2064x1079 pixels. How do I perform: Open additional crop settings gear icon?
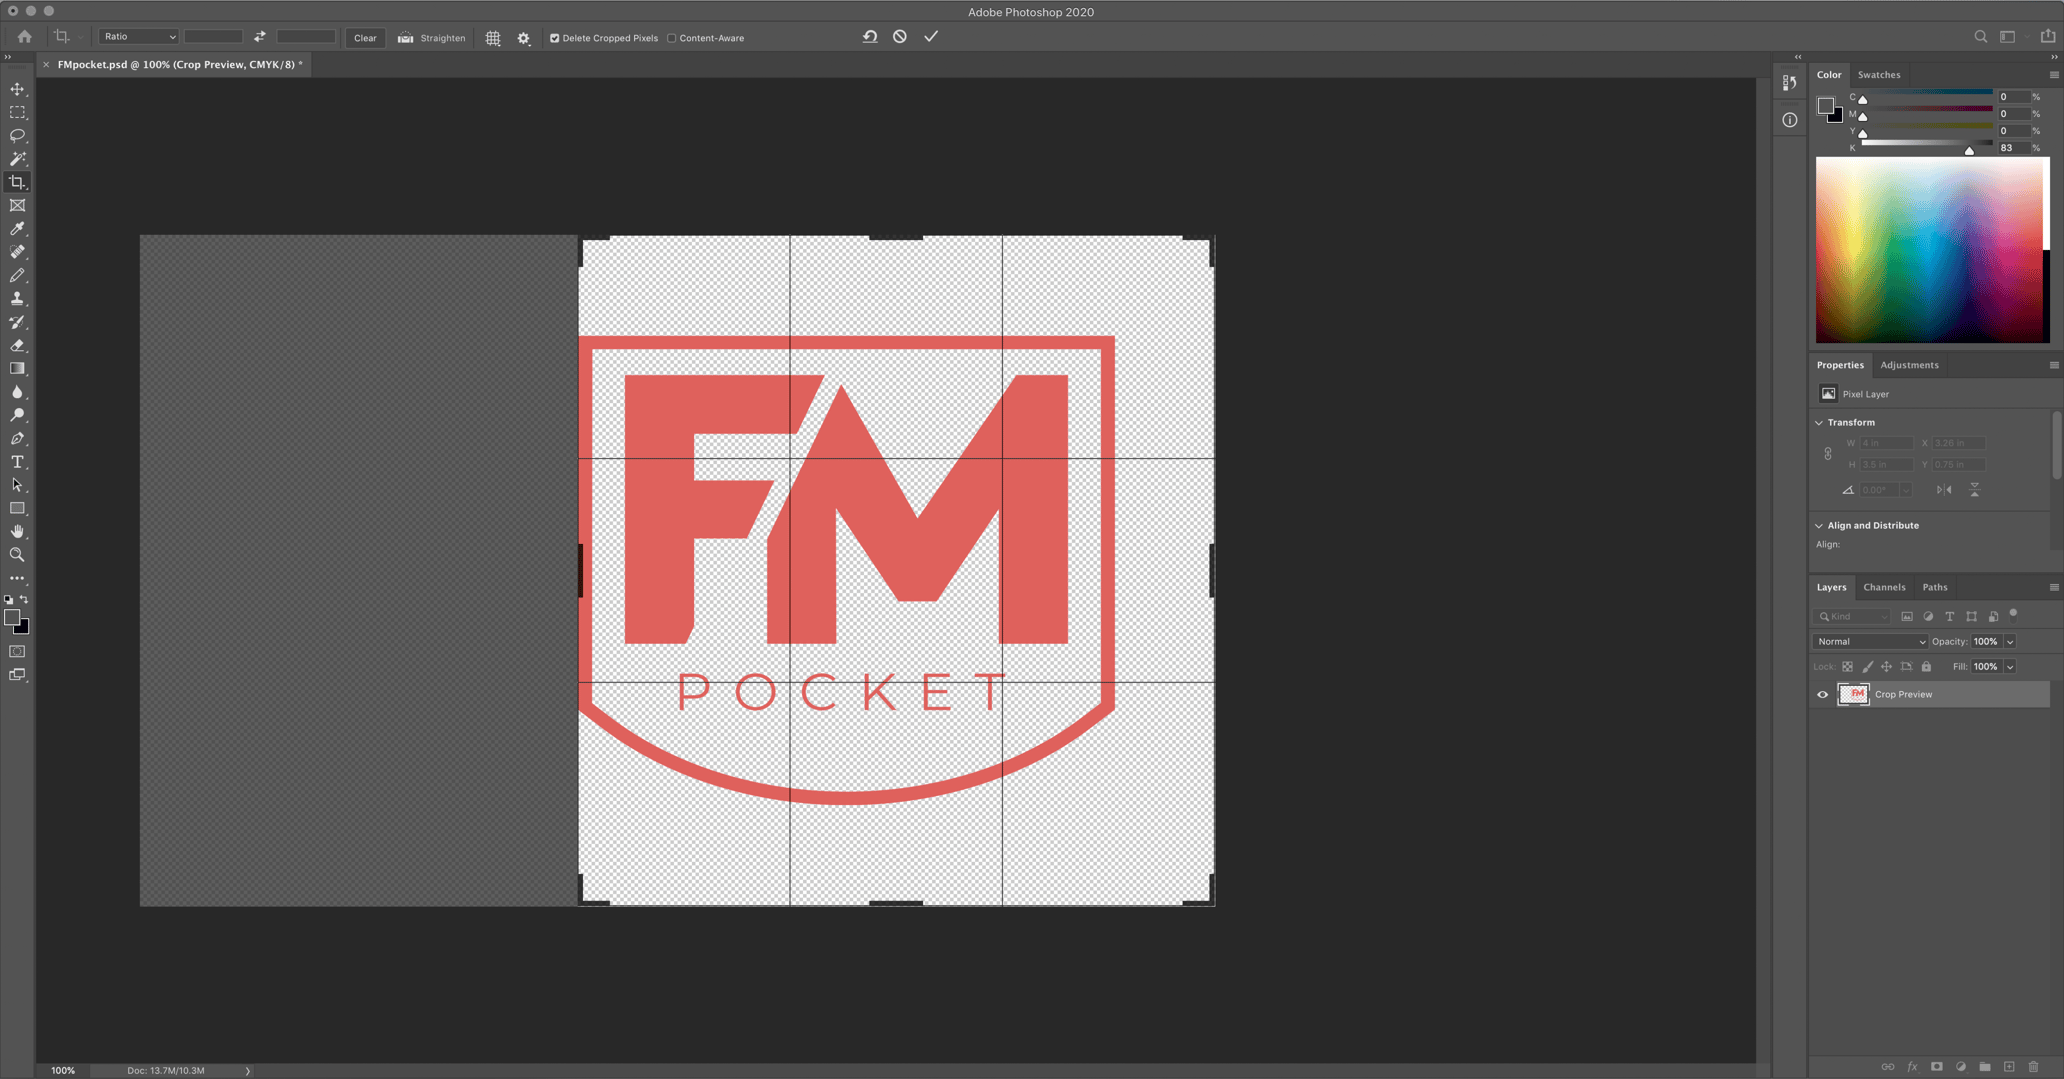(524, 37)
